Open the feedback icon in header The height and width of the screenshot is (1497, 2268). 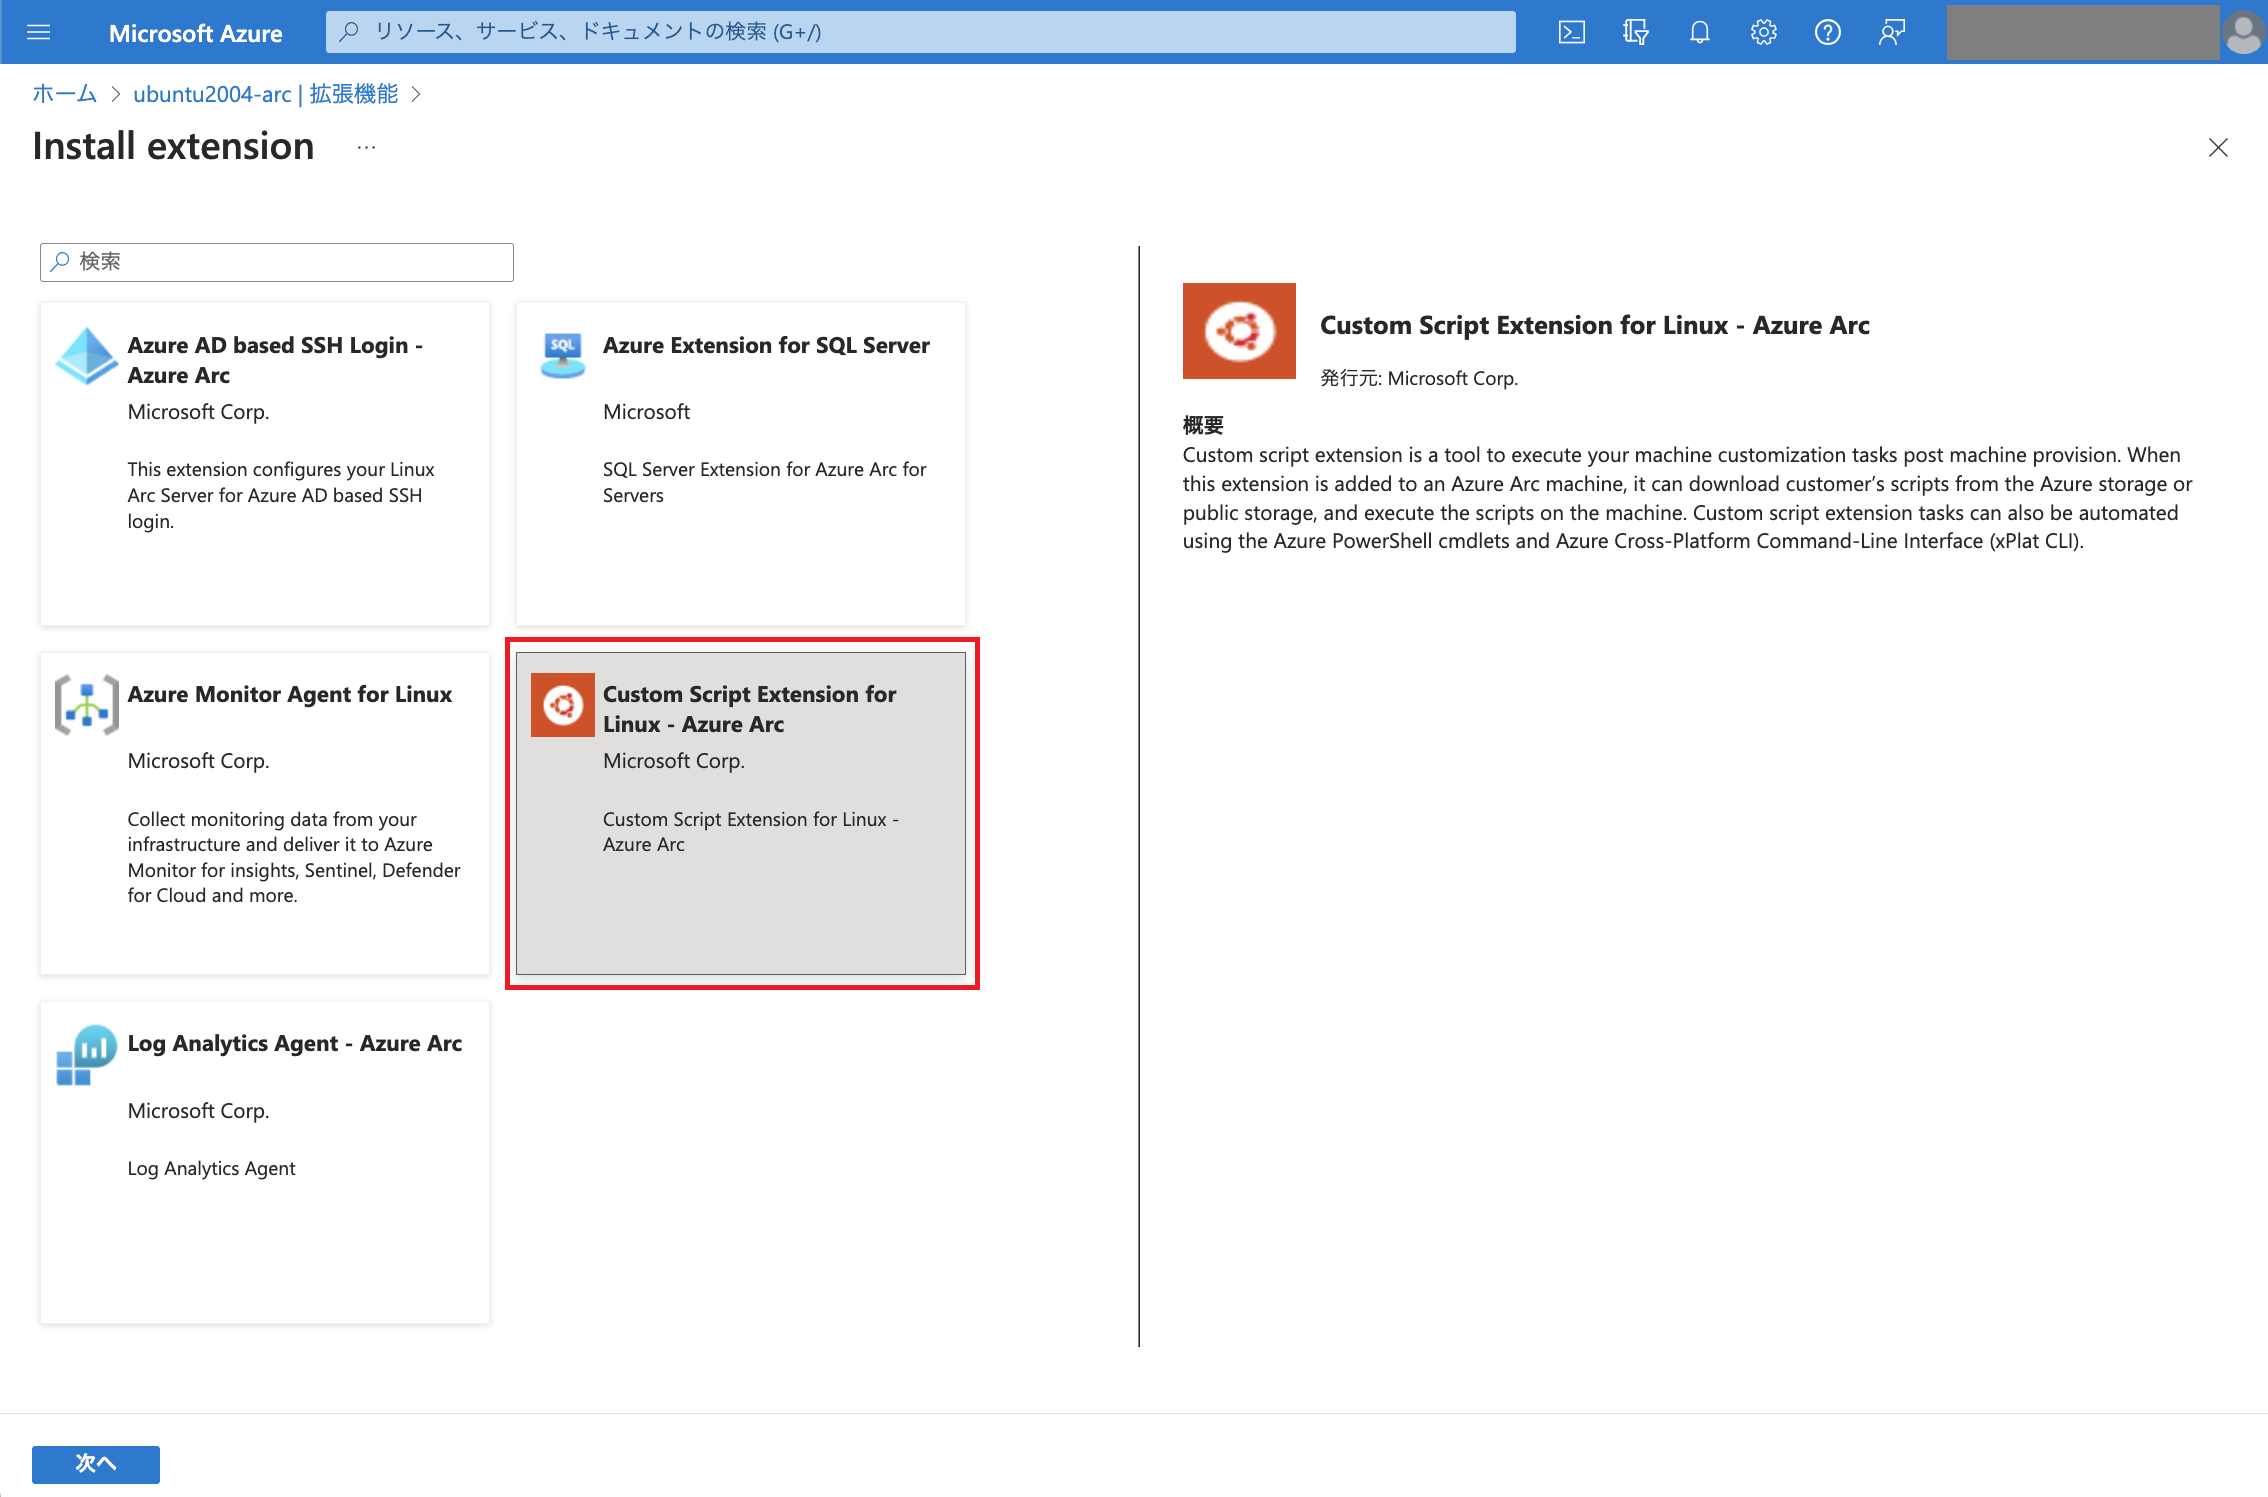(x=1891, y=32)
